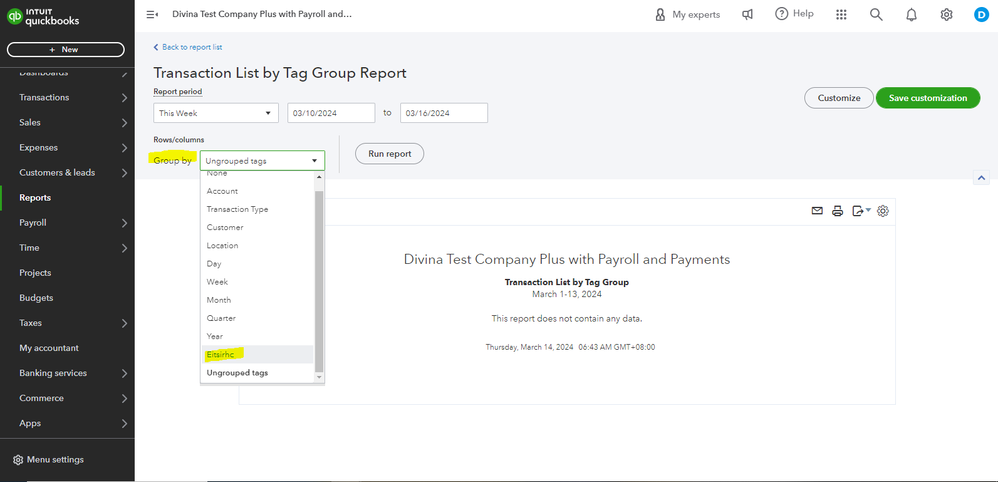Go back to report list
998x482 pixels.
[x=188, y=47]
